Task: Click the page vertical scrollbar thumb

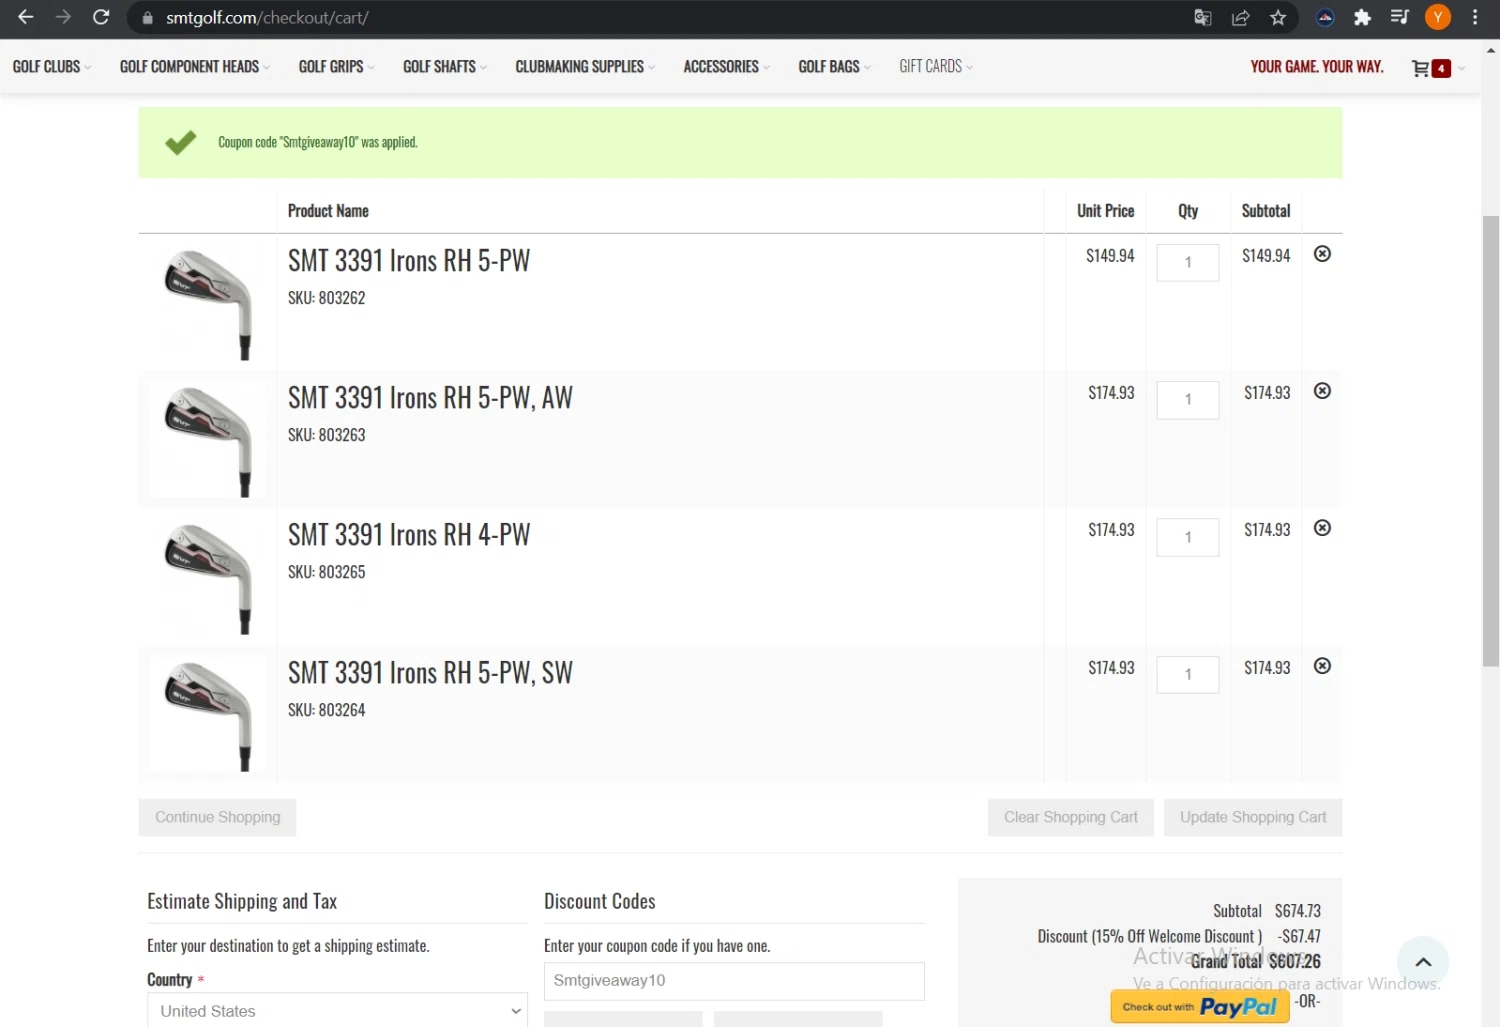Action: pyautogui.click(x=1491, y=440)
